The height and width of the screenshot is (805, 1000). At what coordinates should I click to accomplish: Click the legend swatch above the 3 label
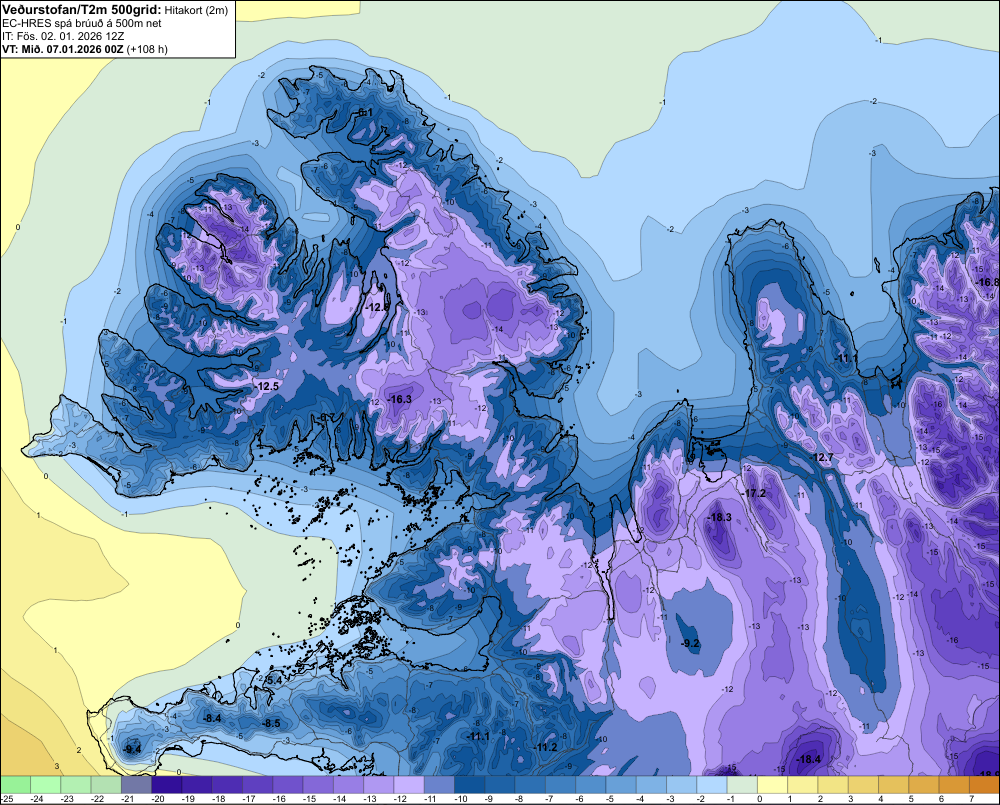click(865, 785)
